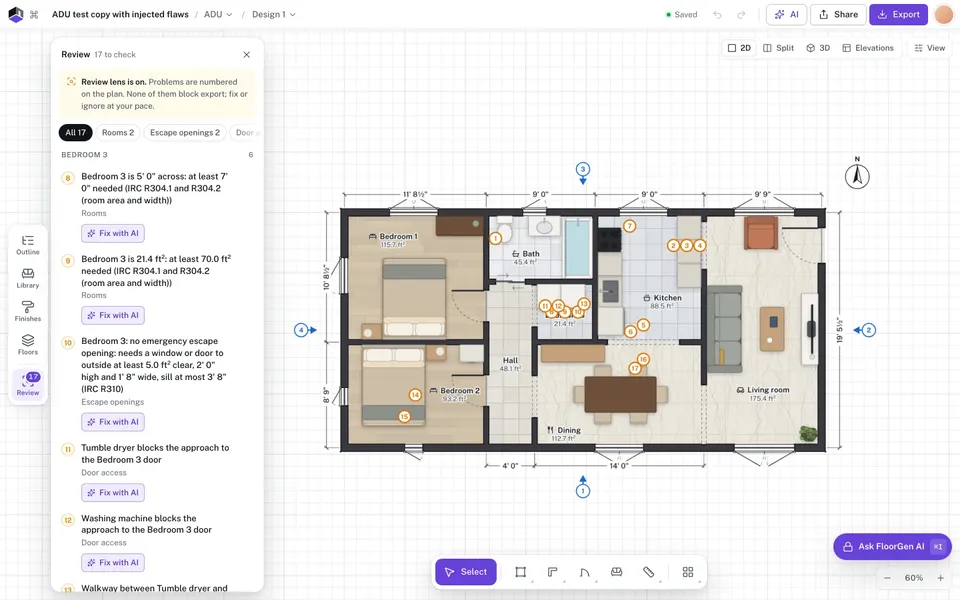Viewport: 960px width, 600px height.
Task: Open the ADU project dropdown
Action: pyautogui.click(x=218, y=15)
